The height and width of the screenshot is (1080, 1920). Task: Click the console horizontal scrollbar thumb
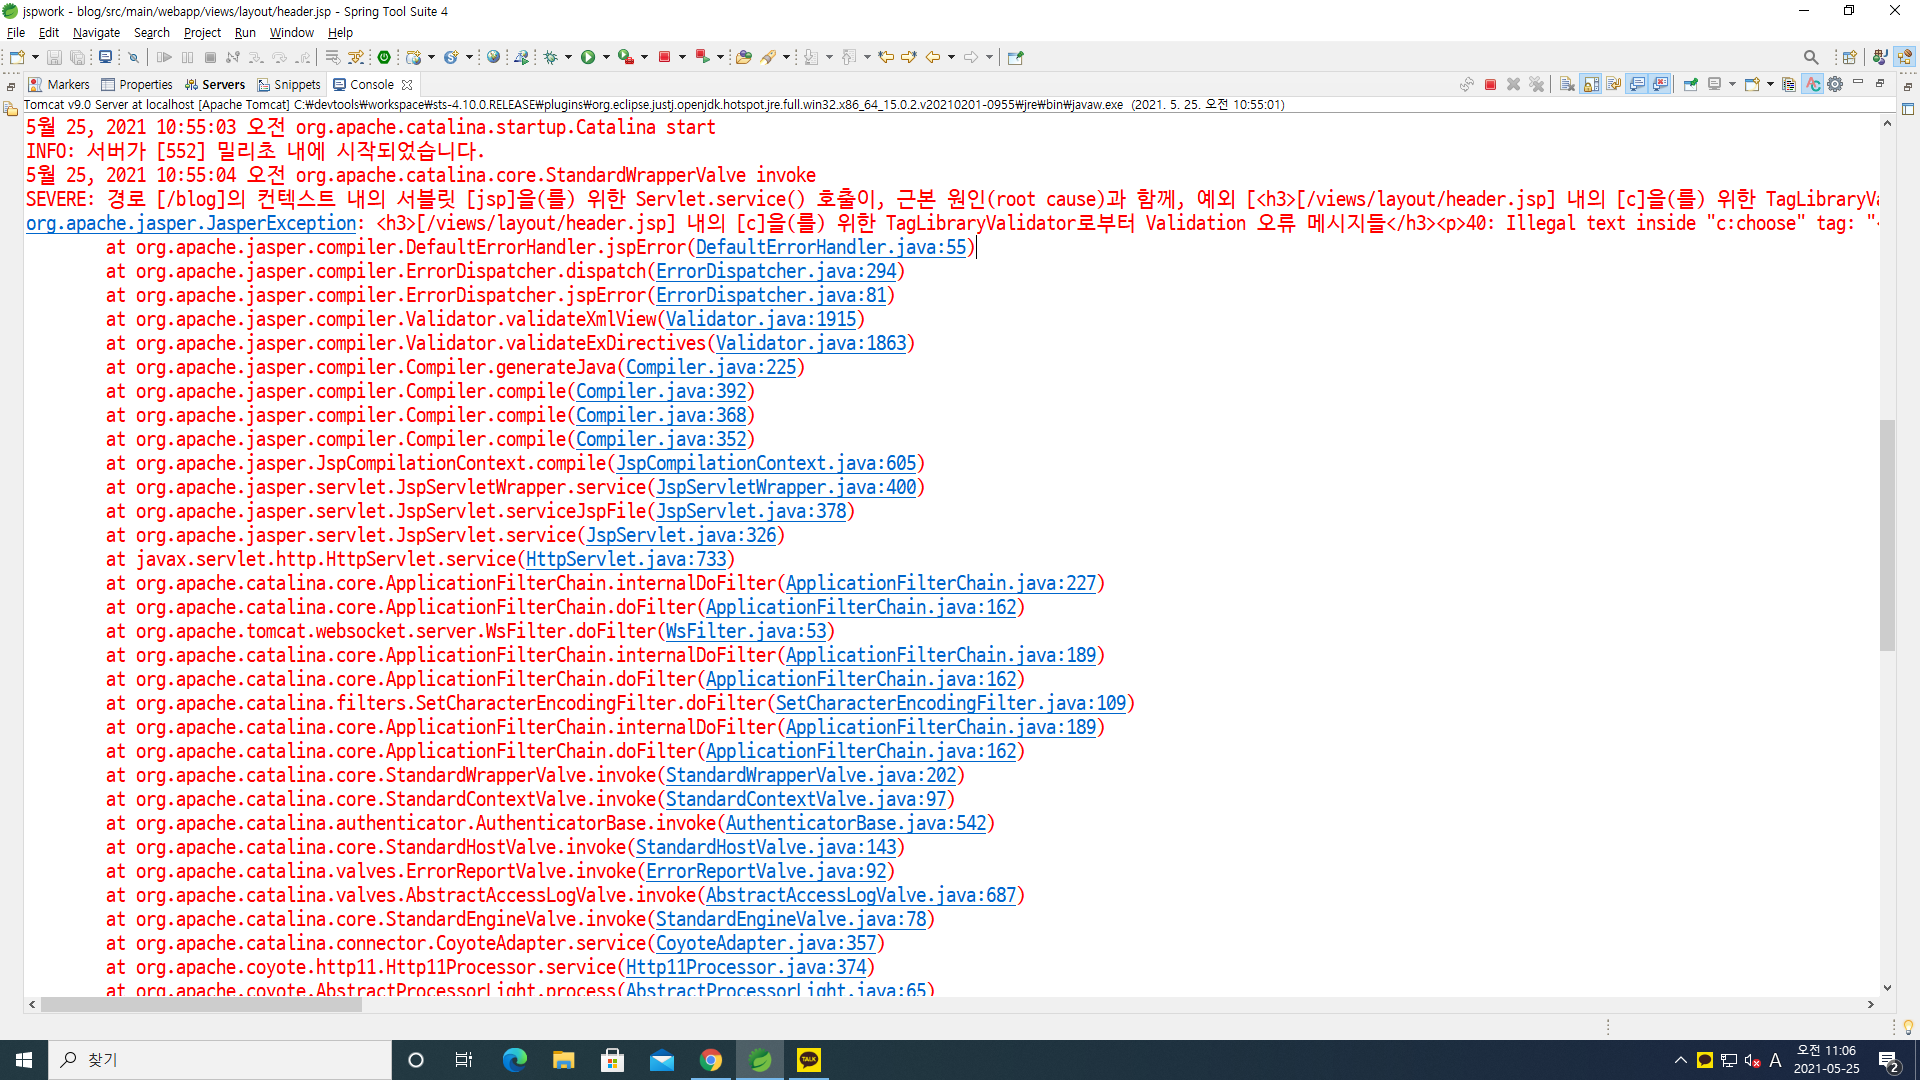pos(201,1004)
